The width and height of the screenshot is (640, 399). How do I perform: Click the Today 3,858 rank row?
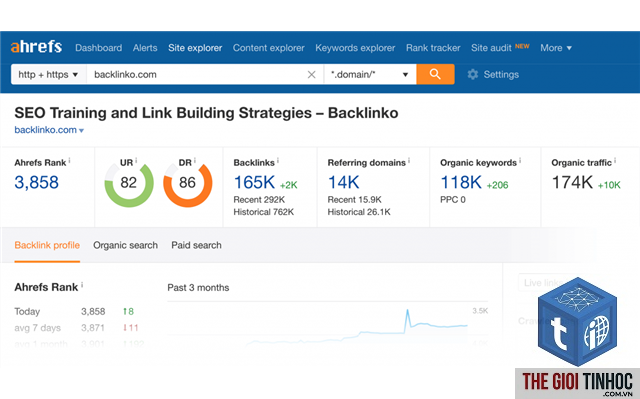pos(74,311)
